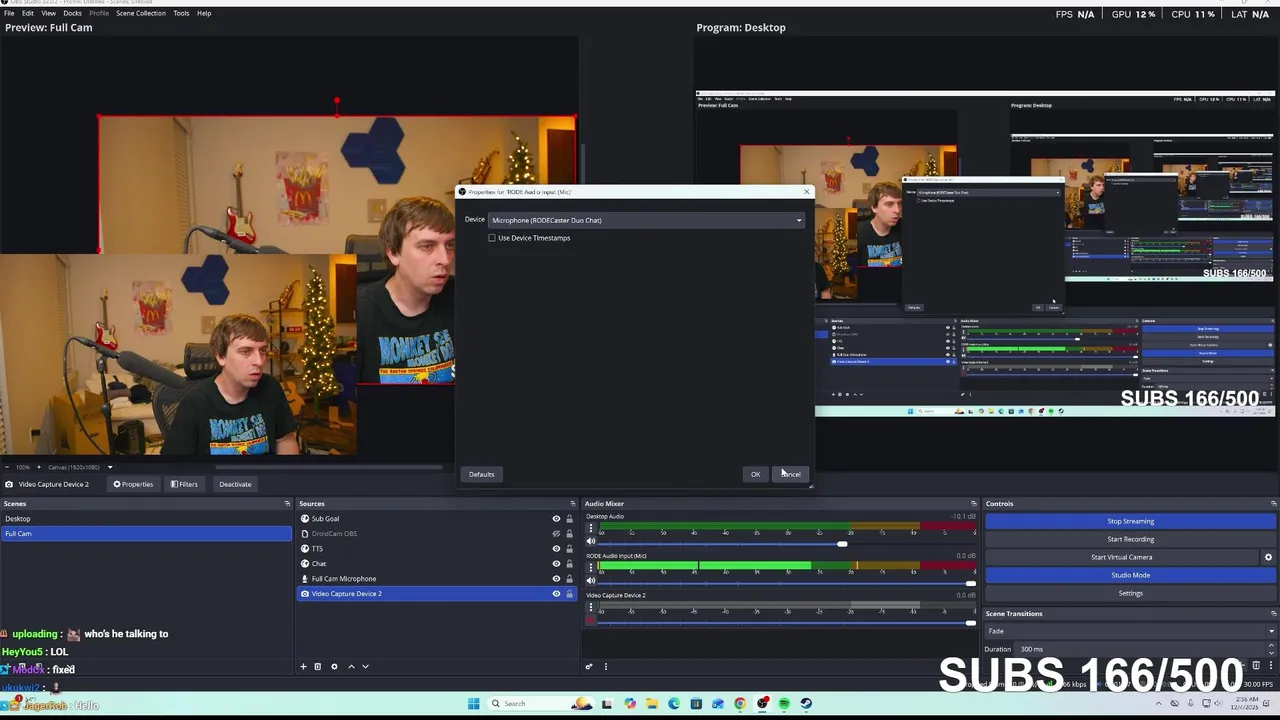Click the taskbar Search box
Viewport: 1280px width, 720px height.
540,704
